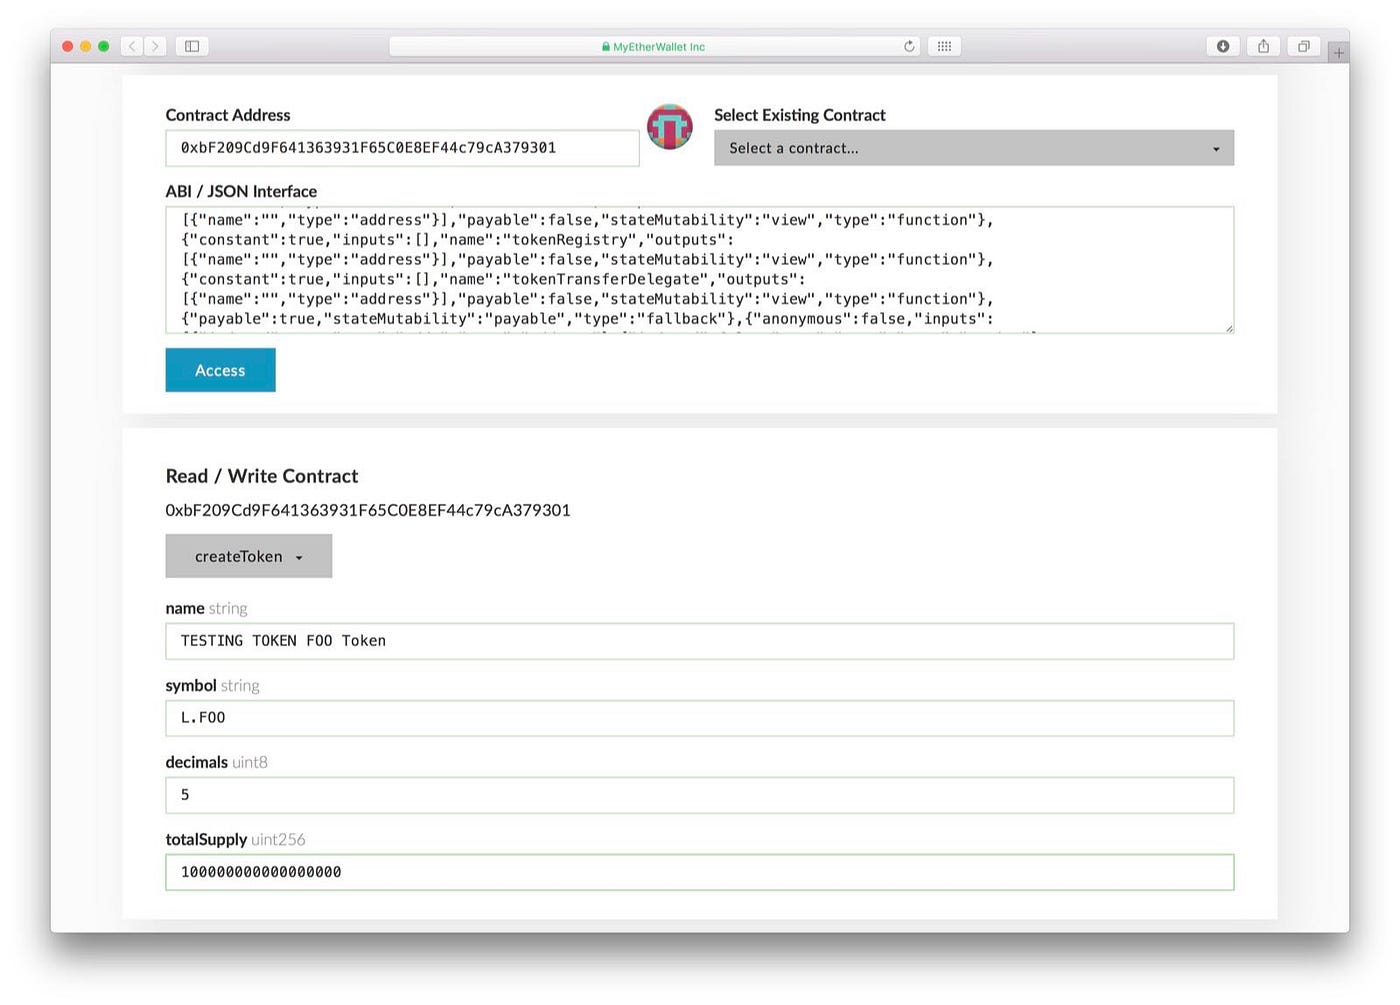Screen dimensions: 1400x1005
Task: Open the Share icon in toolbar
Action: [x=1264, y=46]
